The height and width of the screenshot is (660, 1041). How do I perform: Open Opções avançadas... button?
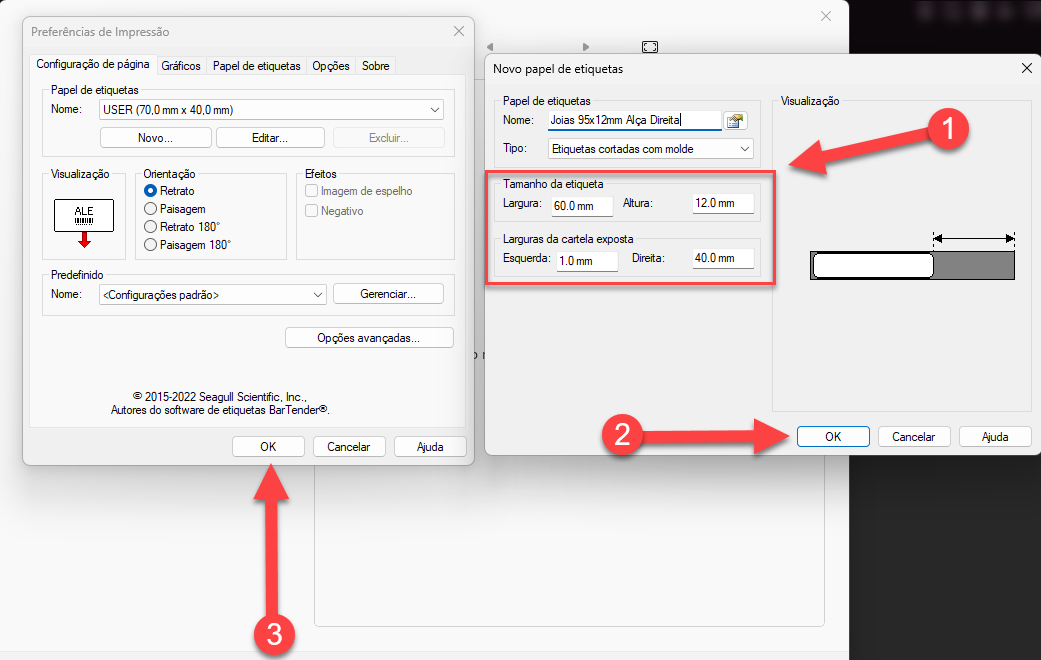pos(369,337)
